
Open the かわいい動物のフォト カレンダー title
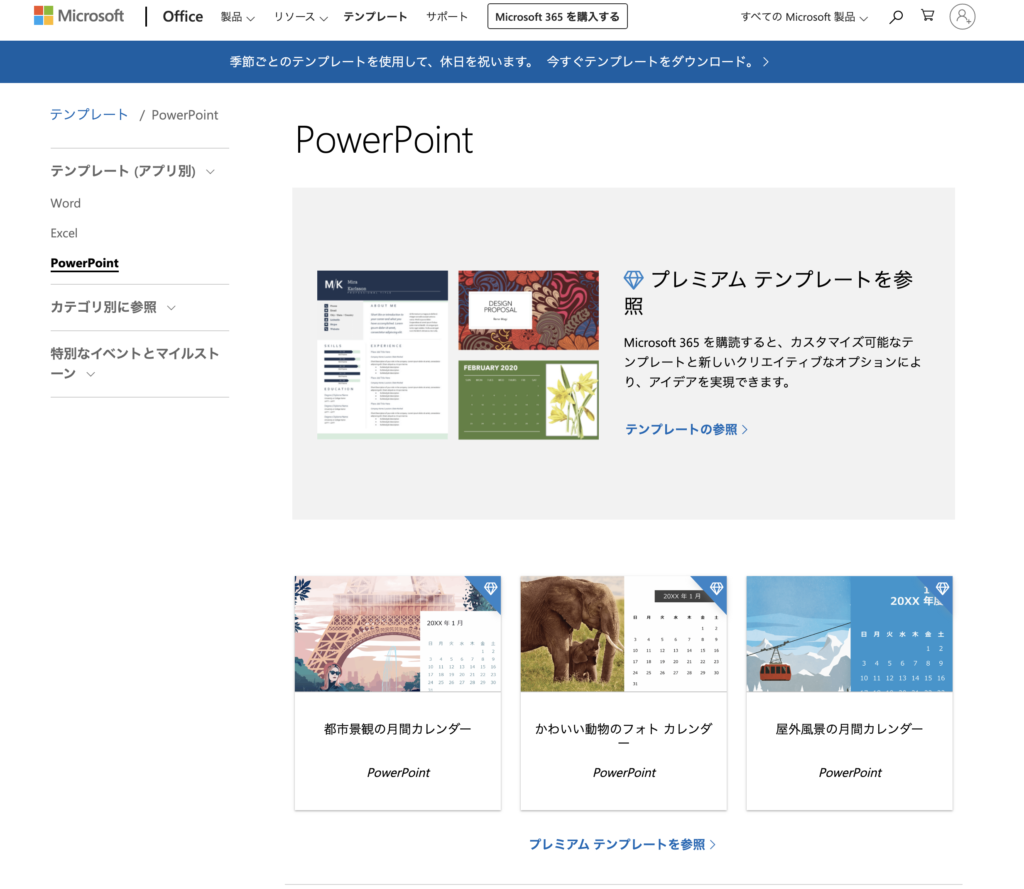(624, 736)
